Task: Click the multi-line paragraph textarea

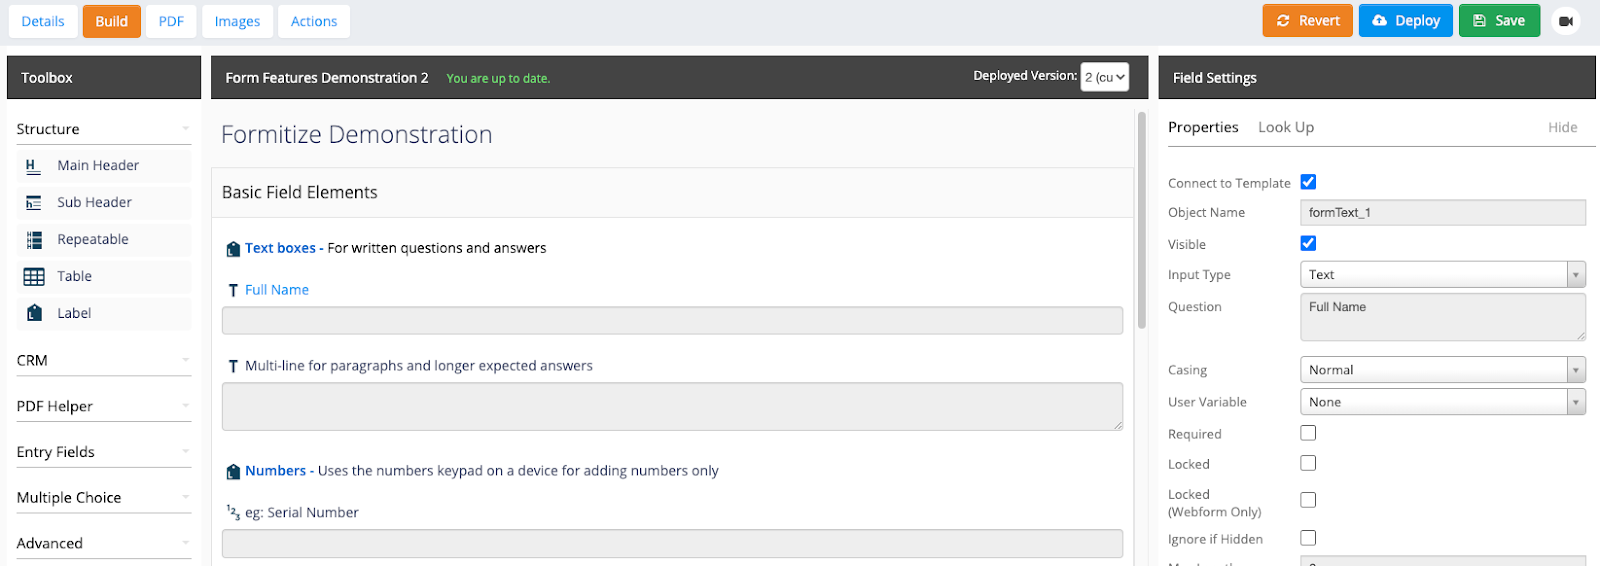Action: click(672, 407)
